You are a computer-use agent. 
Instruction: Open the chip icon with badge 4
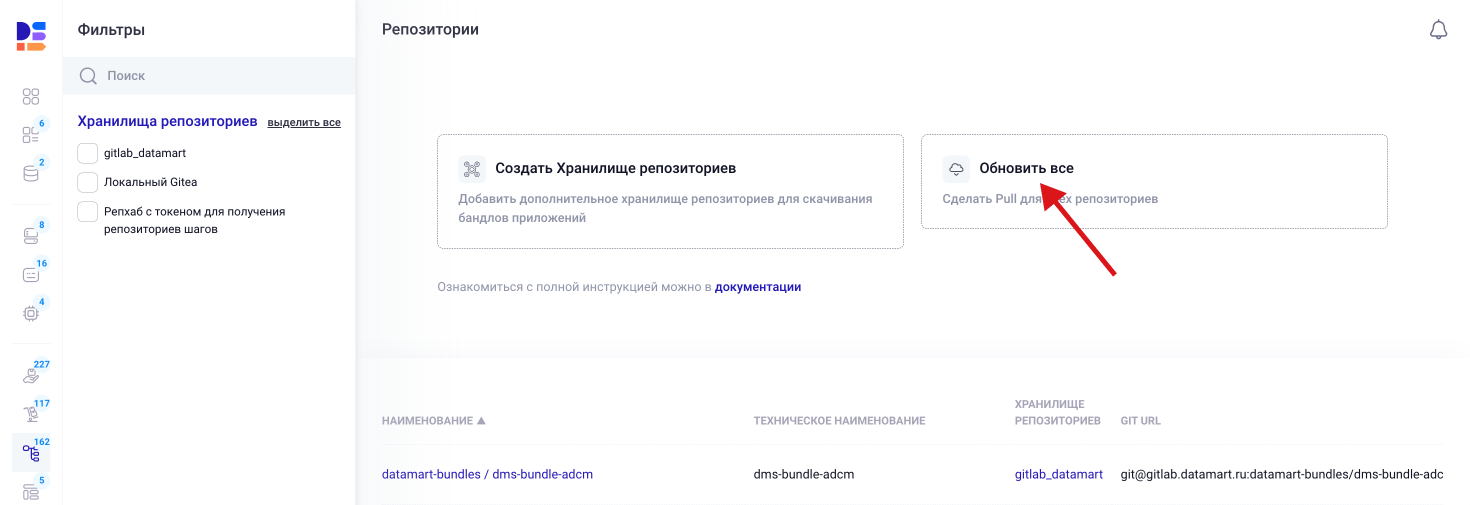coord(31,313)
